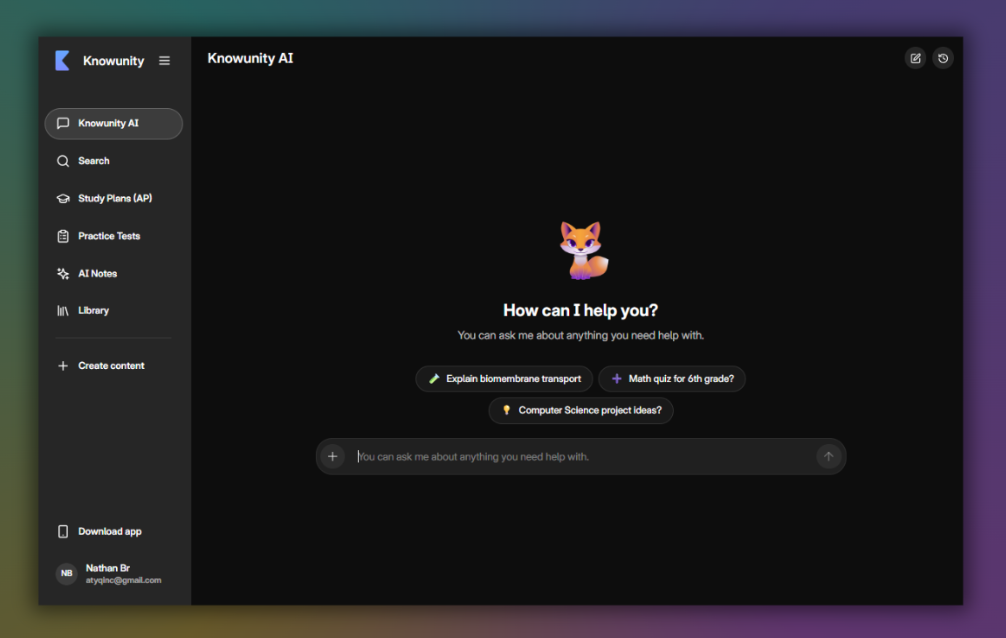Viewport: 1006px width, 638px height.
Task: Collapse the sidebar with the hamburger icon
Action: (x=164, y=60)
